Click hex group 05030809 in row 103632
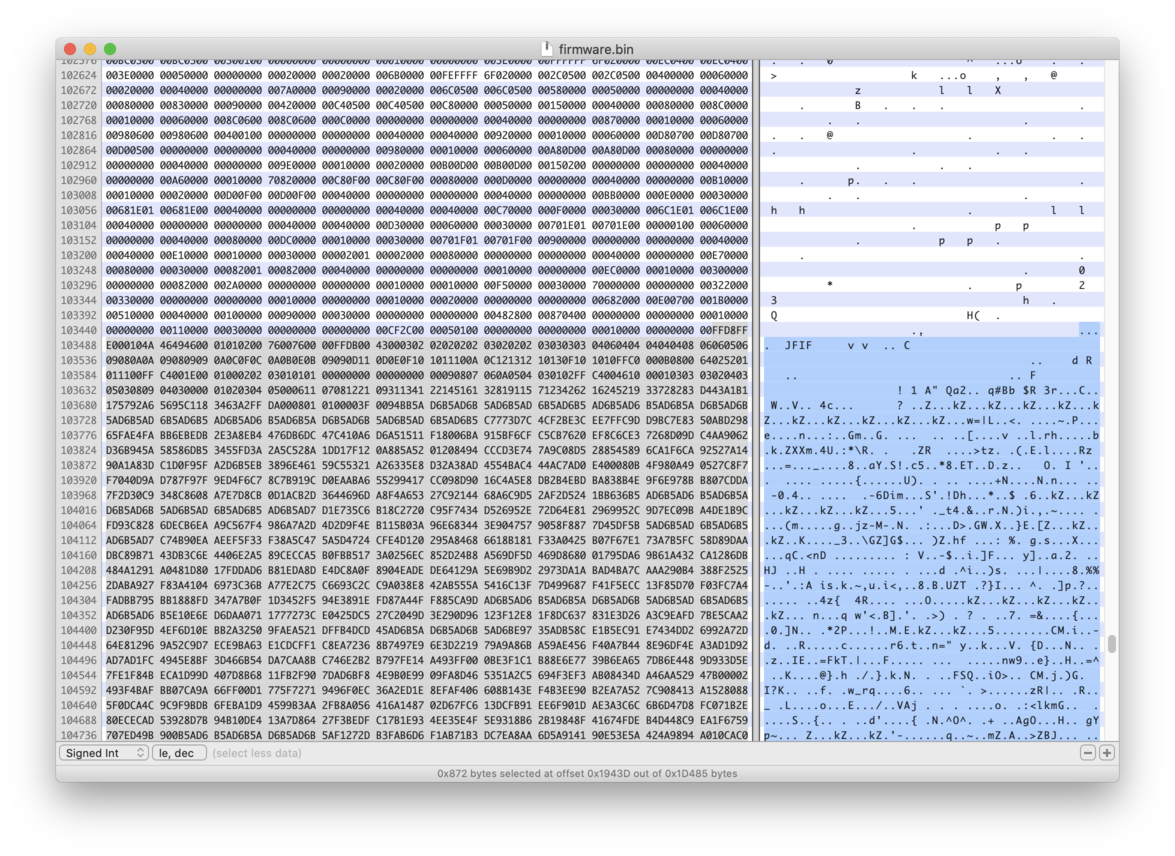 click(x=130, y=391)
